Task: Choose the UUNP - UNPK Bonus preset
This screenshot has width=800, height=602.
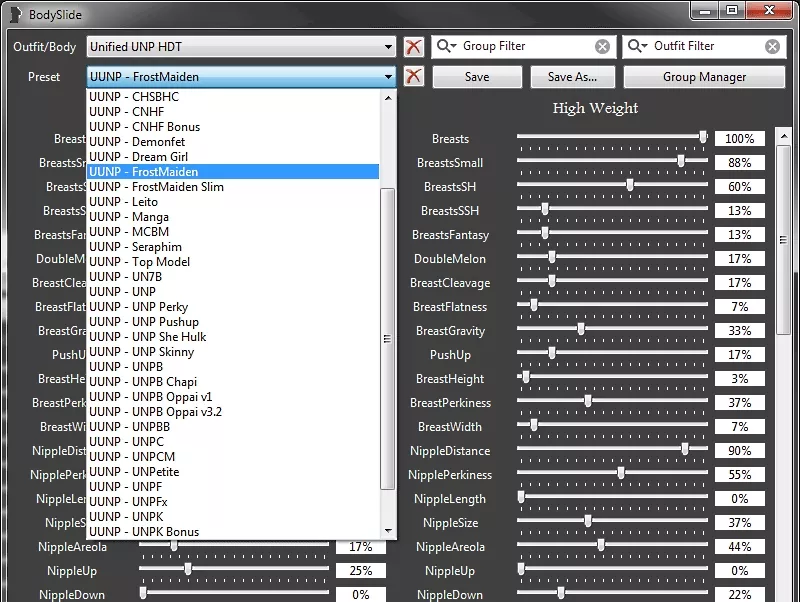Action: (233, 532)
